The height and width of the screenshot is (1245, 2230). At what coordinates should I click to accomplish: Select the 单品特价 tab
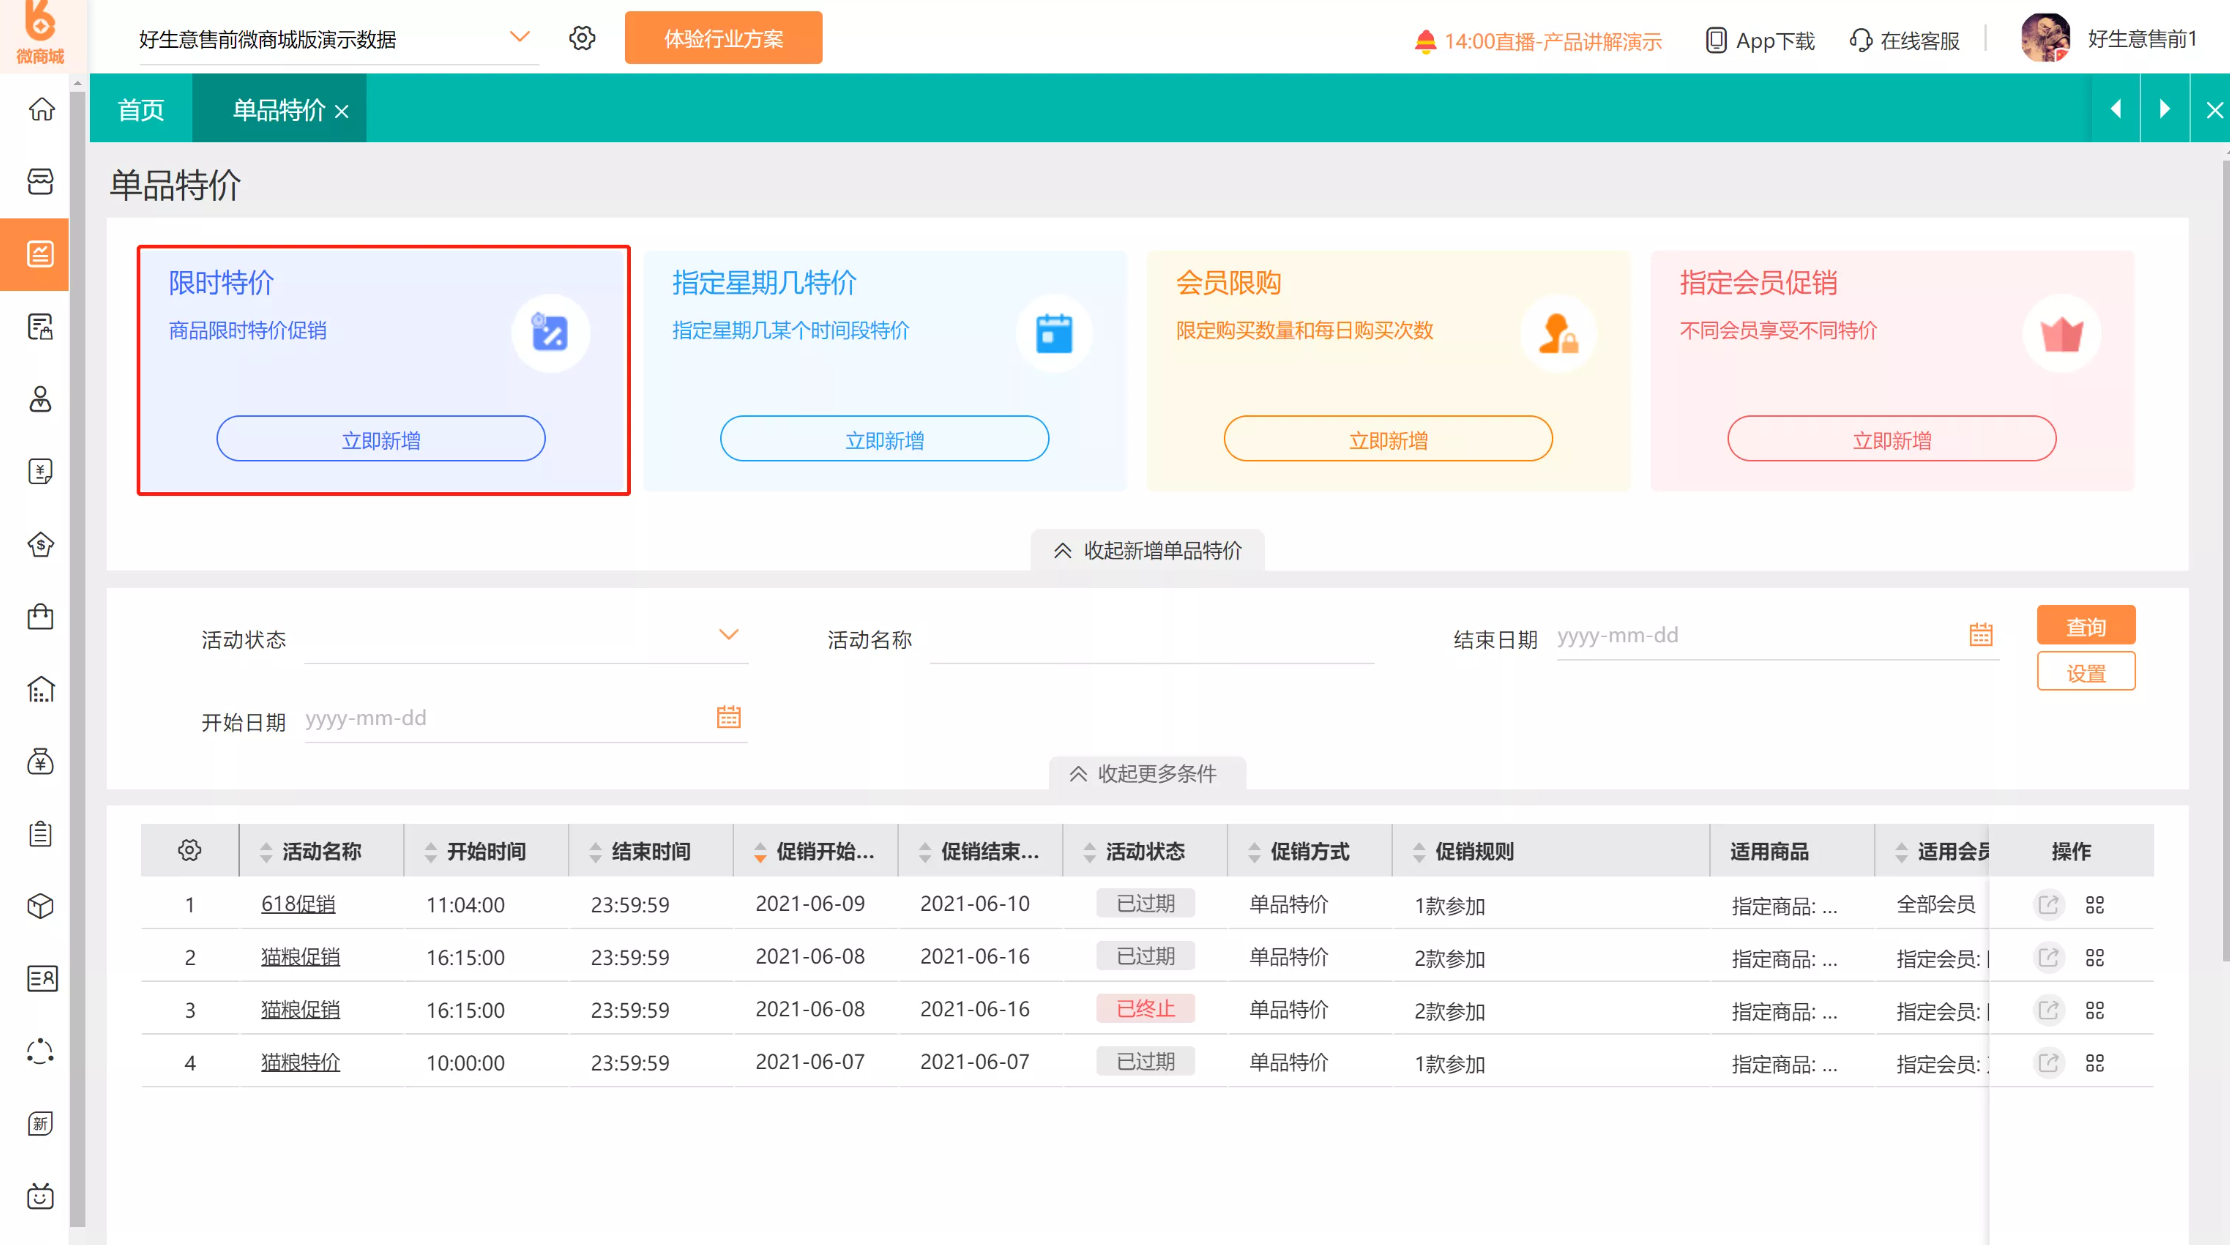[278, 110]
